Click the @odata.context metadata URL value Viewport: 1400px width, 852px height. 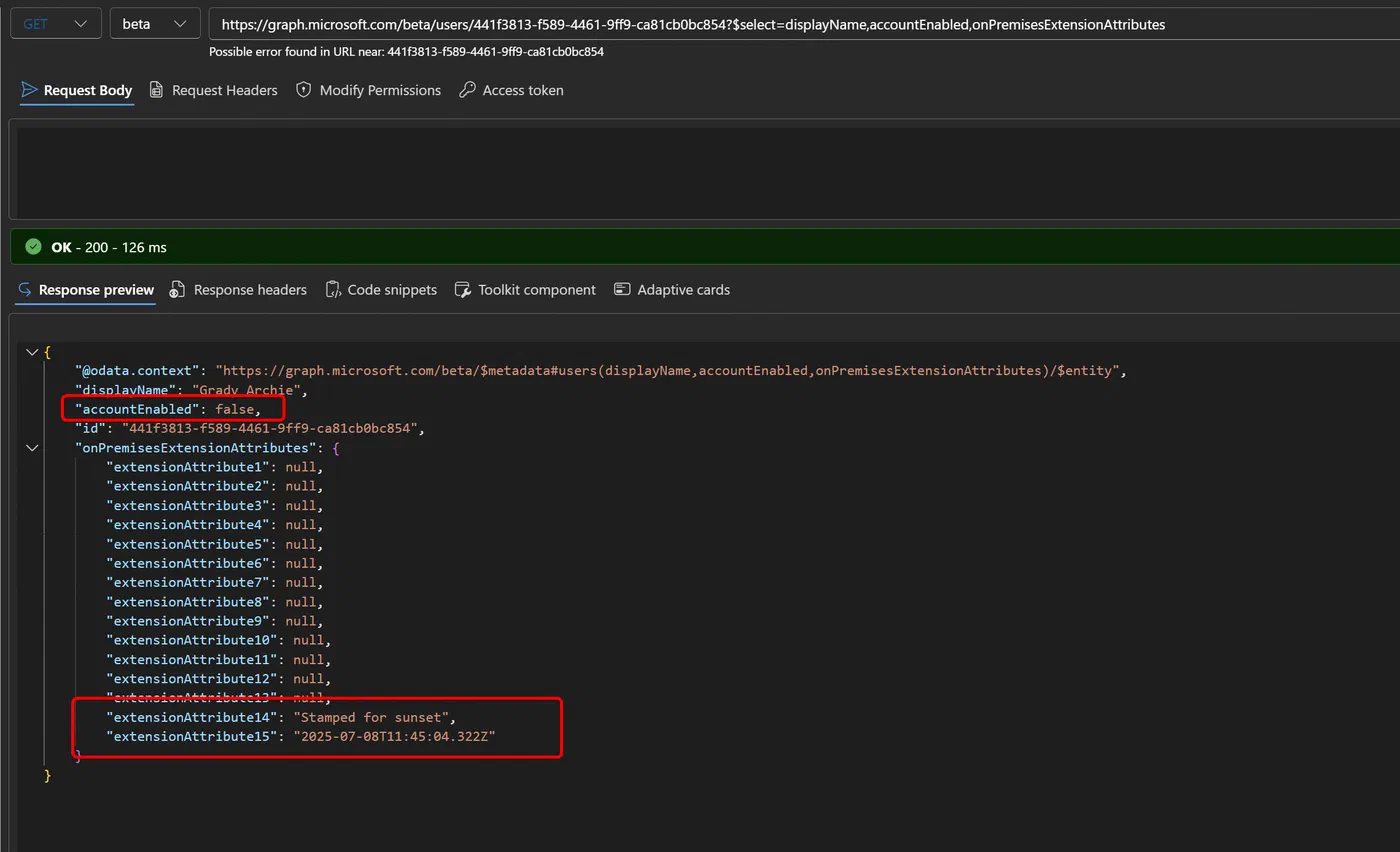click(668, 371)
